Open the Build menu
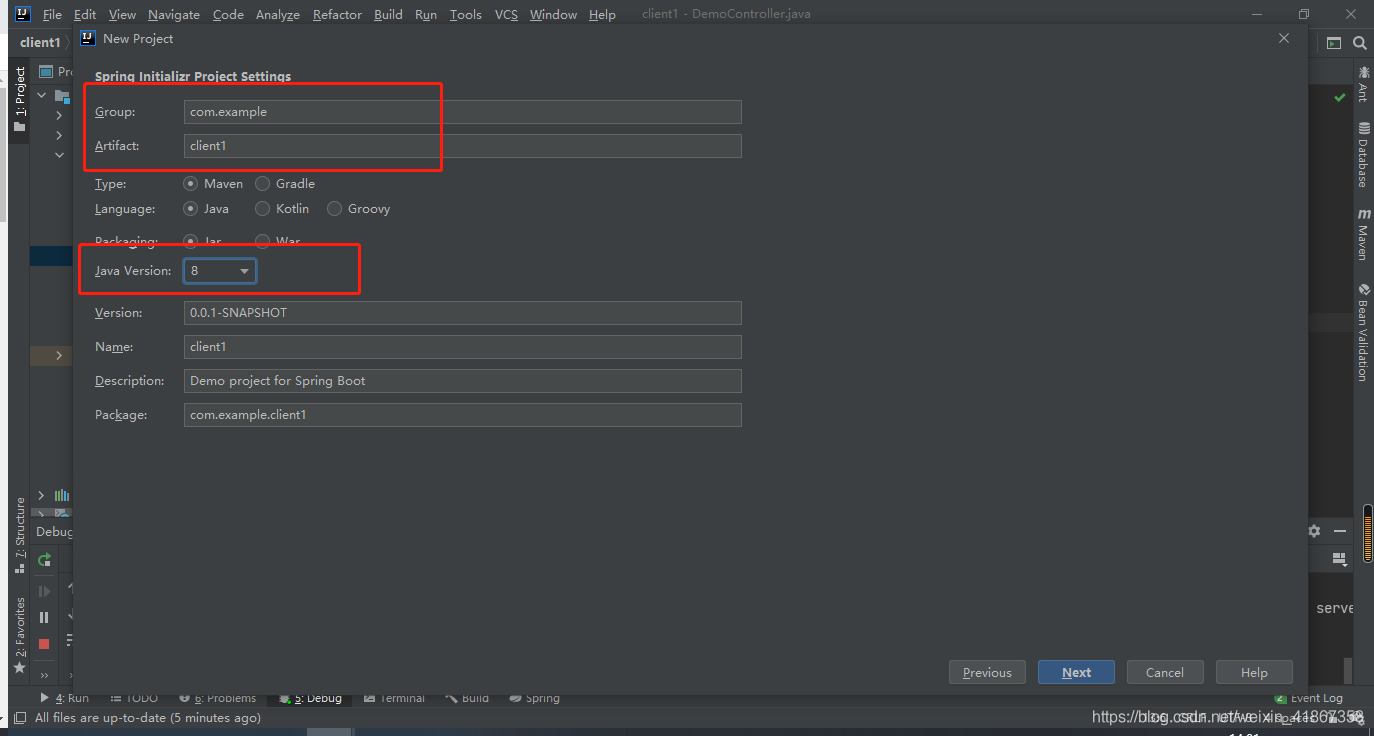The width and height of the screenshot is (1374, 736). click(x=388, y=15)
